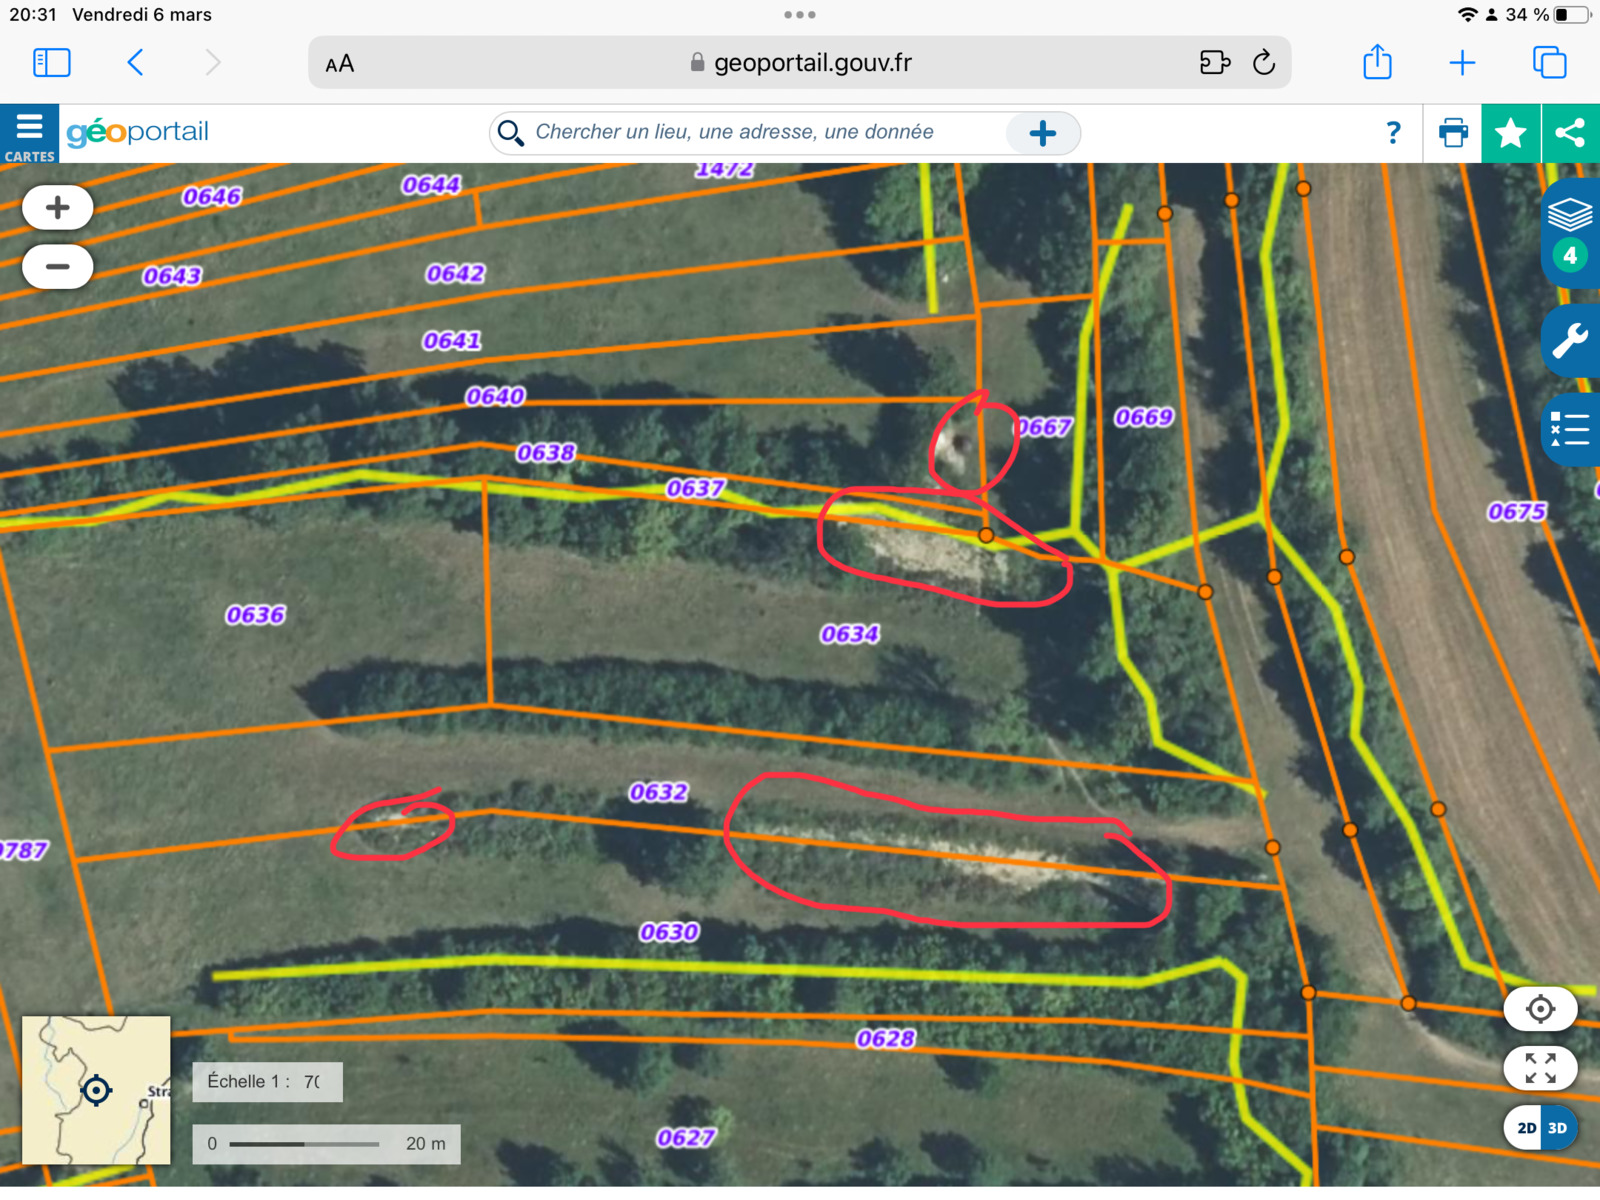The image size is (1600, 1200).
Task: Center map on my location
Action: (x=1540, y=1009)
